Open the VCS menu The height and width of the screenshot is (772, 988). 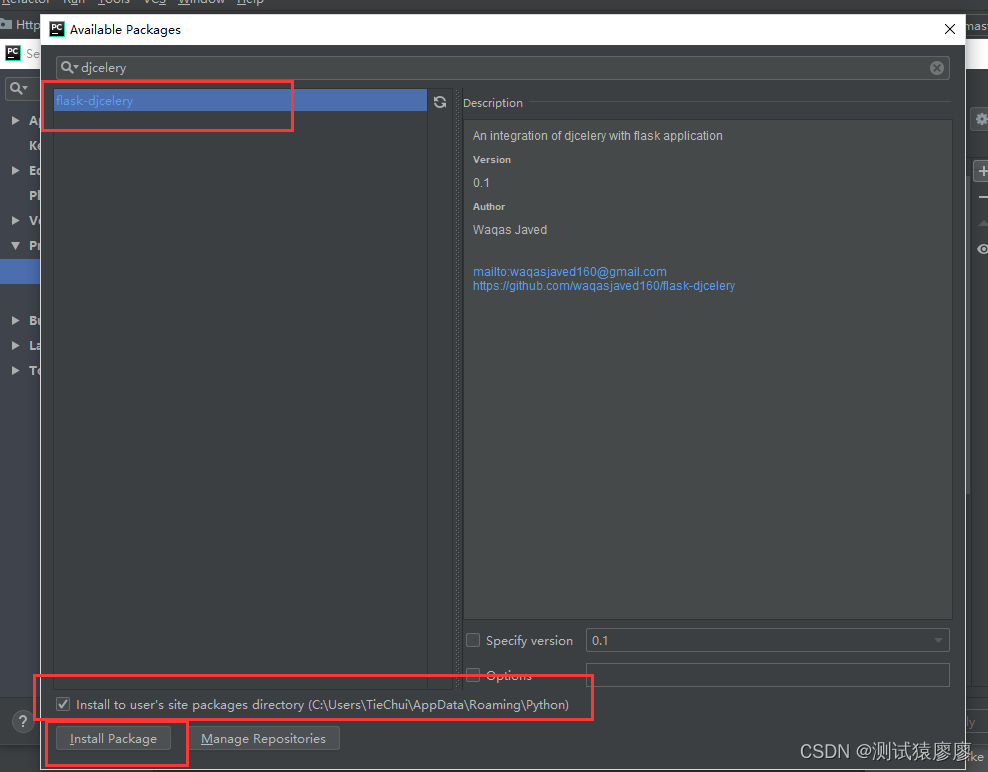pos(155,3)
